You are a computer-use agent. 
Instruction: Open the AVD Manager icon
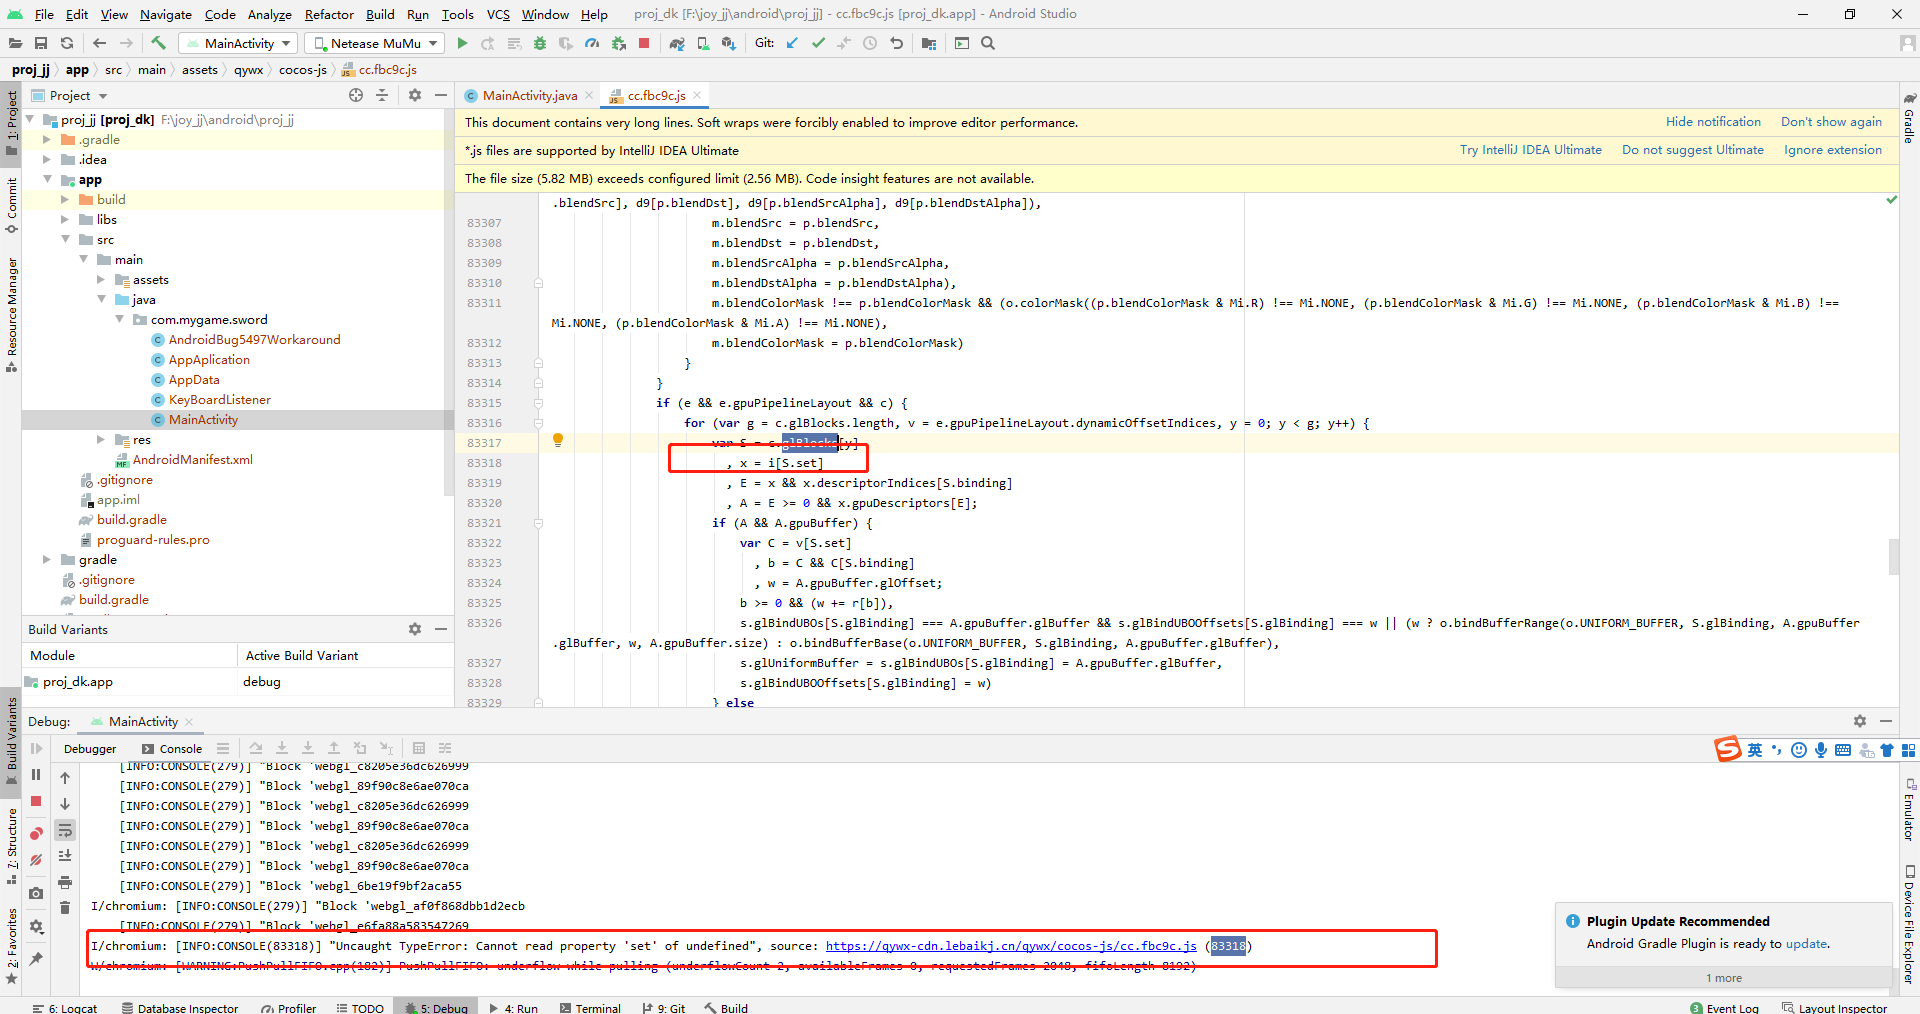point(703,43)
